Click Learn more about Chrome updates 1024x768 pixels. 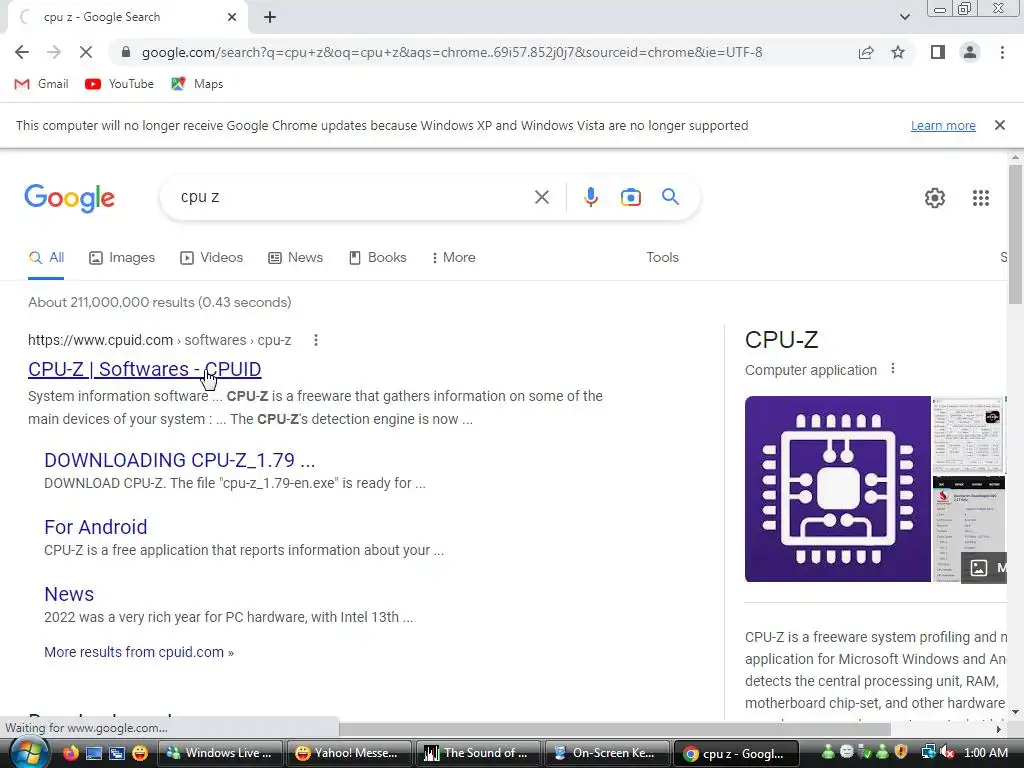943,125
